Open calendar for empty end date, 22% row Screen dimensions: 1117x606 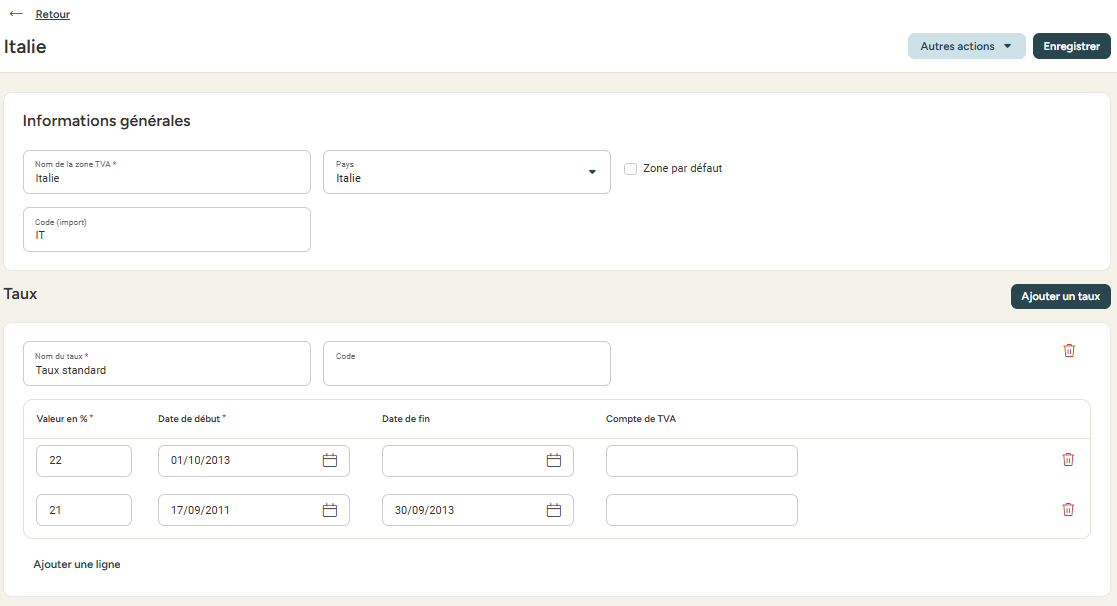tap(554, 461)
